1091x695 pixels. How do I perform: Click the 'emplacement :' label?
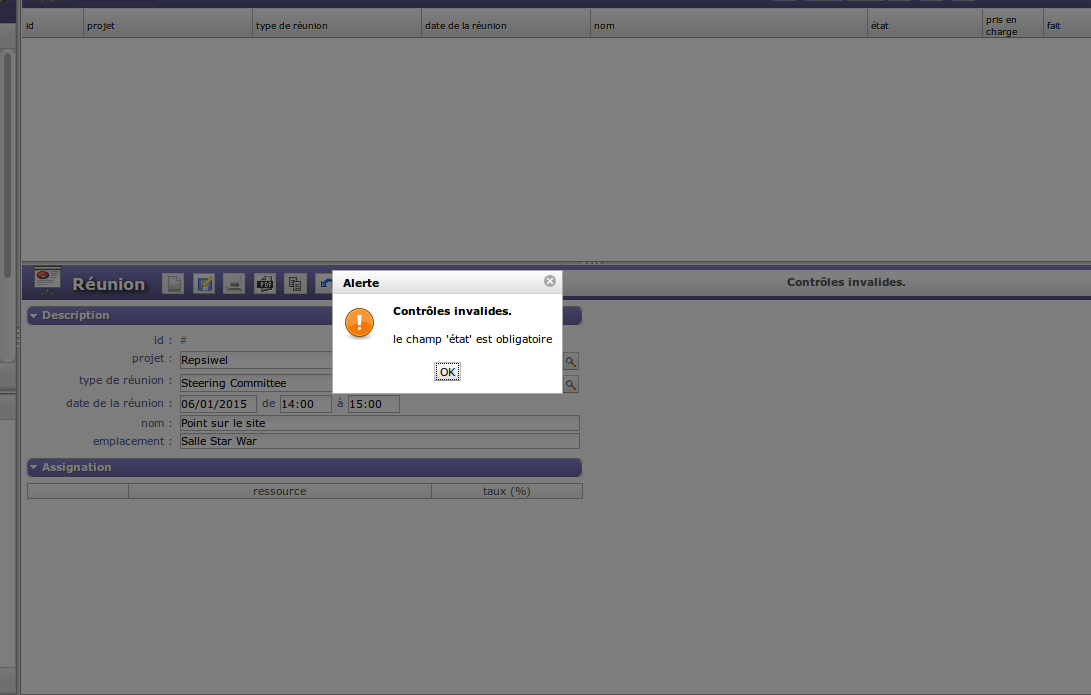[132, 441]
